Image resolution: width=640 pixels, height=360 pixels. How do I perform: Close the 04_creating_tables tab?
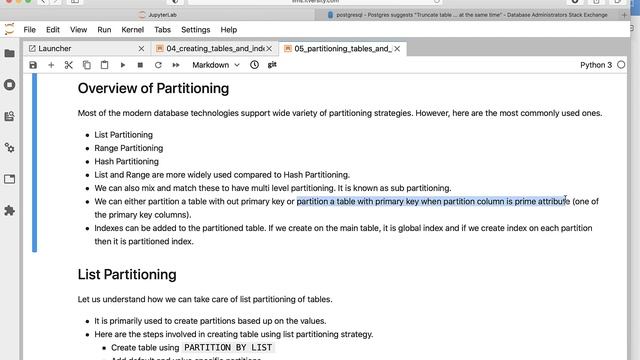[269, 49]
